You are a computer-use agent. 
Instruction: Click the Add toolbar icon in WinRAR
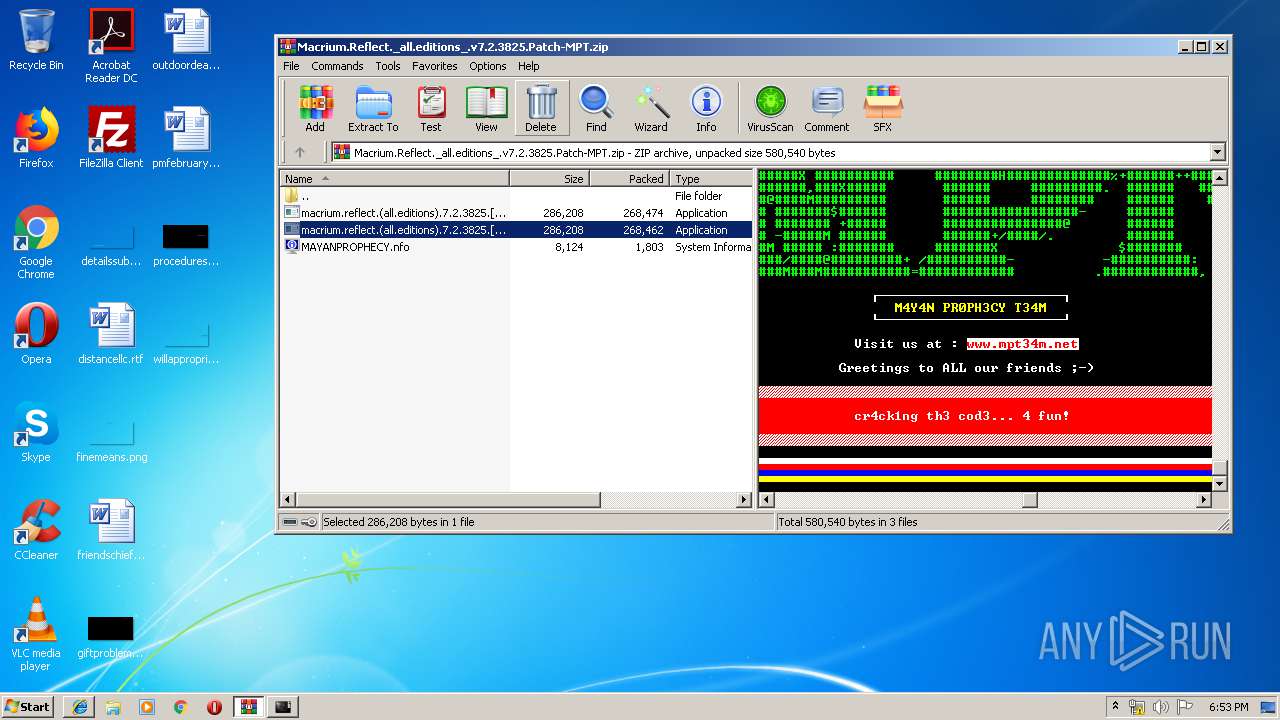click(x=315, y=108)
